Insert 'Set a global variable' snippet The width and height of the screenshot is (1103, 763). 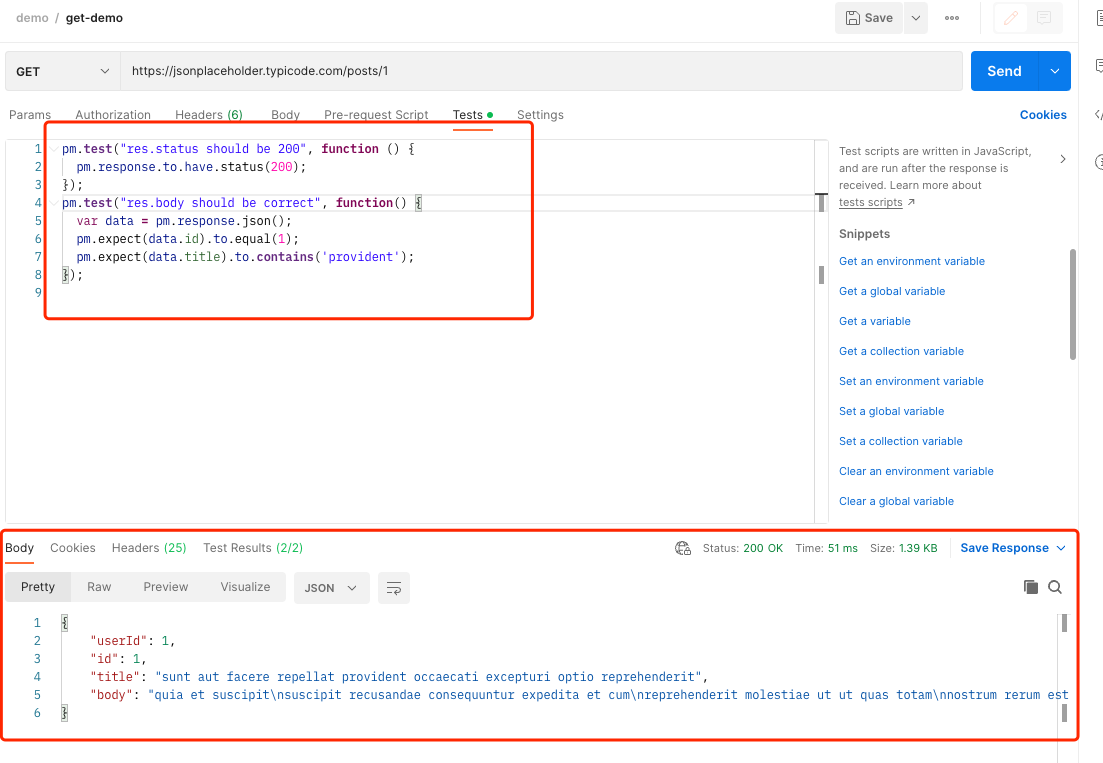point(891,411)
